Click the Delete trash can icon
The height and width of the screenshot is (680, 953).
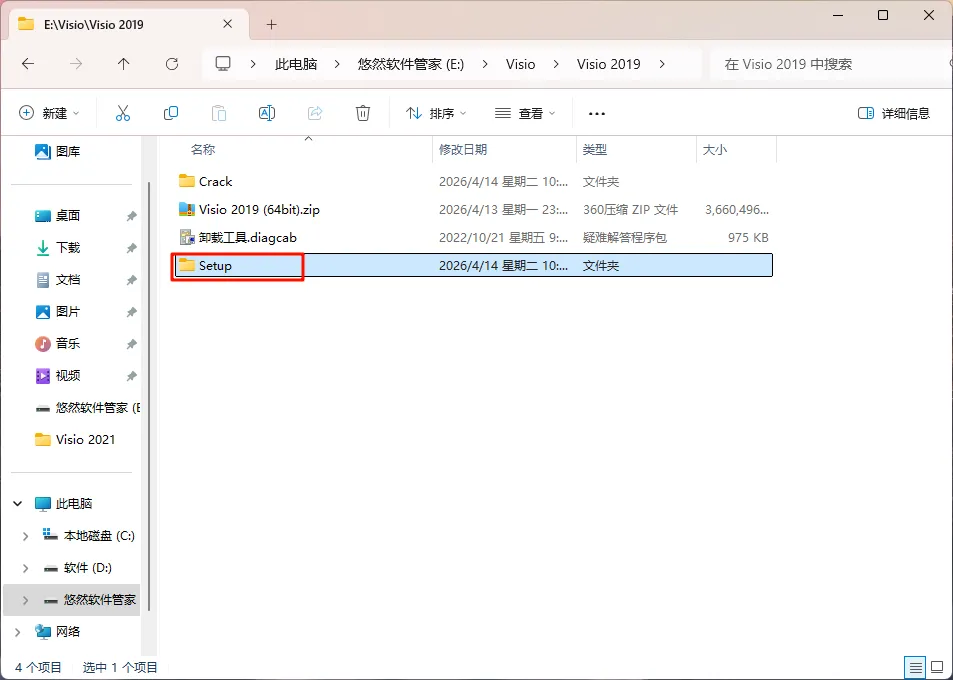(x=363, y=113)
